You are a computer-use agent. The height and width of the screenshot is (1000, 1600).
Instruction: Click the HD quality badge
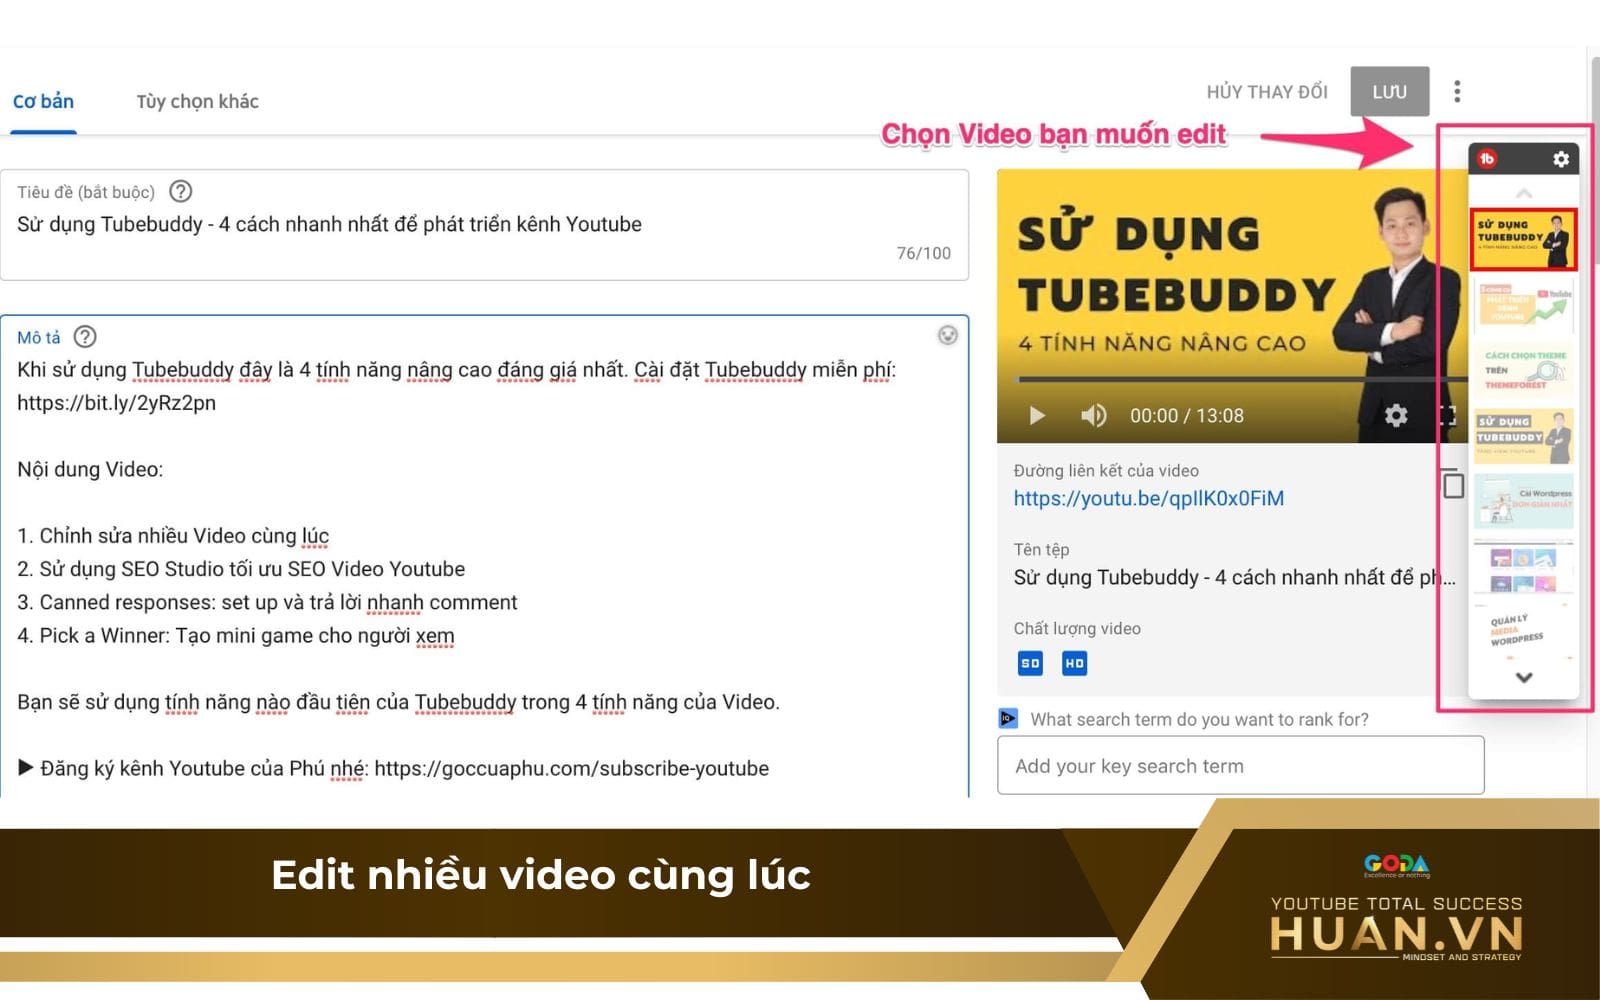tap(1074, 663)
